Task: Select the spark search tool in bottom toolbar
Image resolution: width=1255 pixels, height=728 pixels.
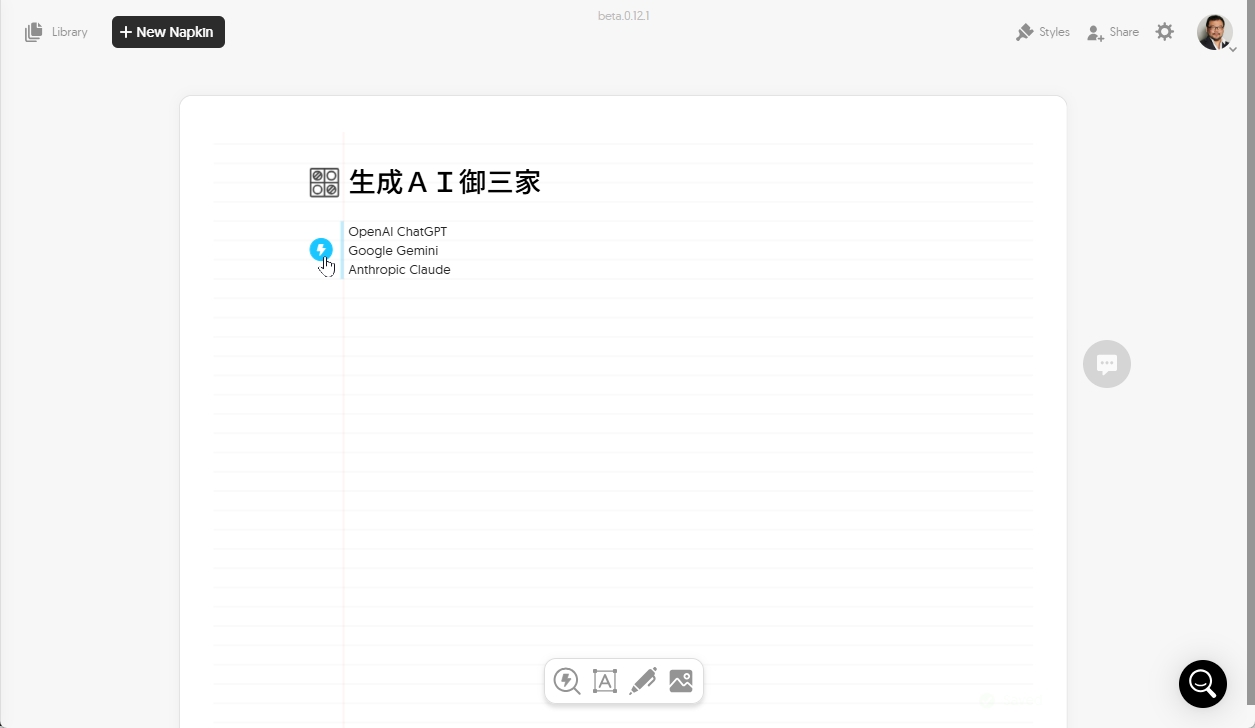Action: click(x=567, y=681)
